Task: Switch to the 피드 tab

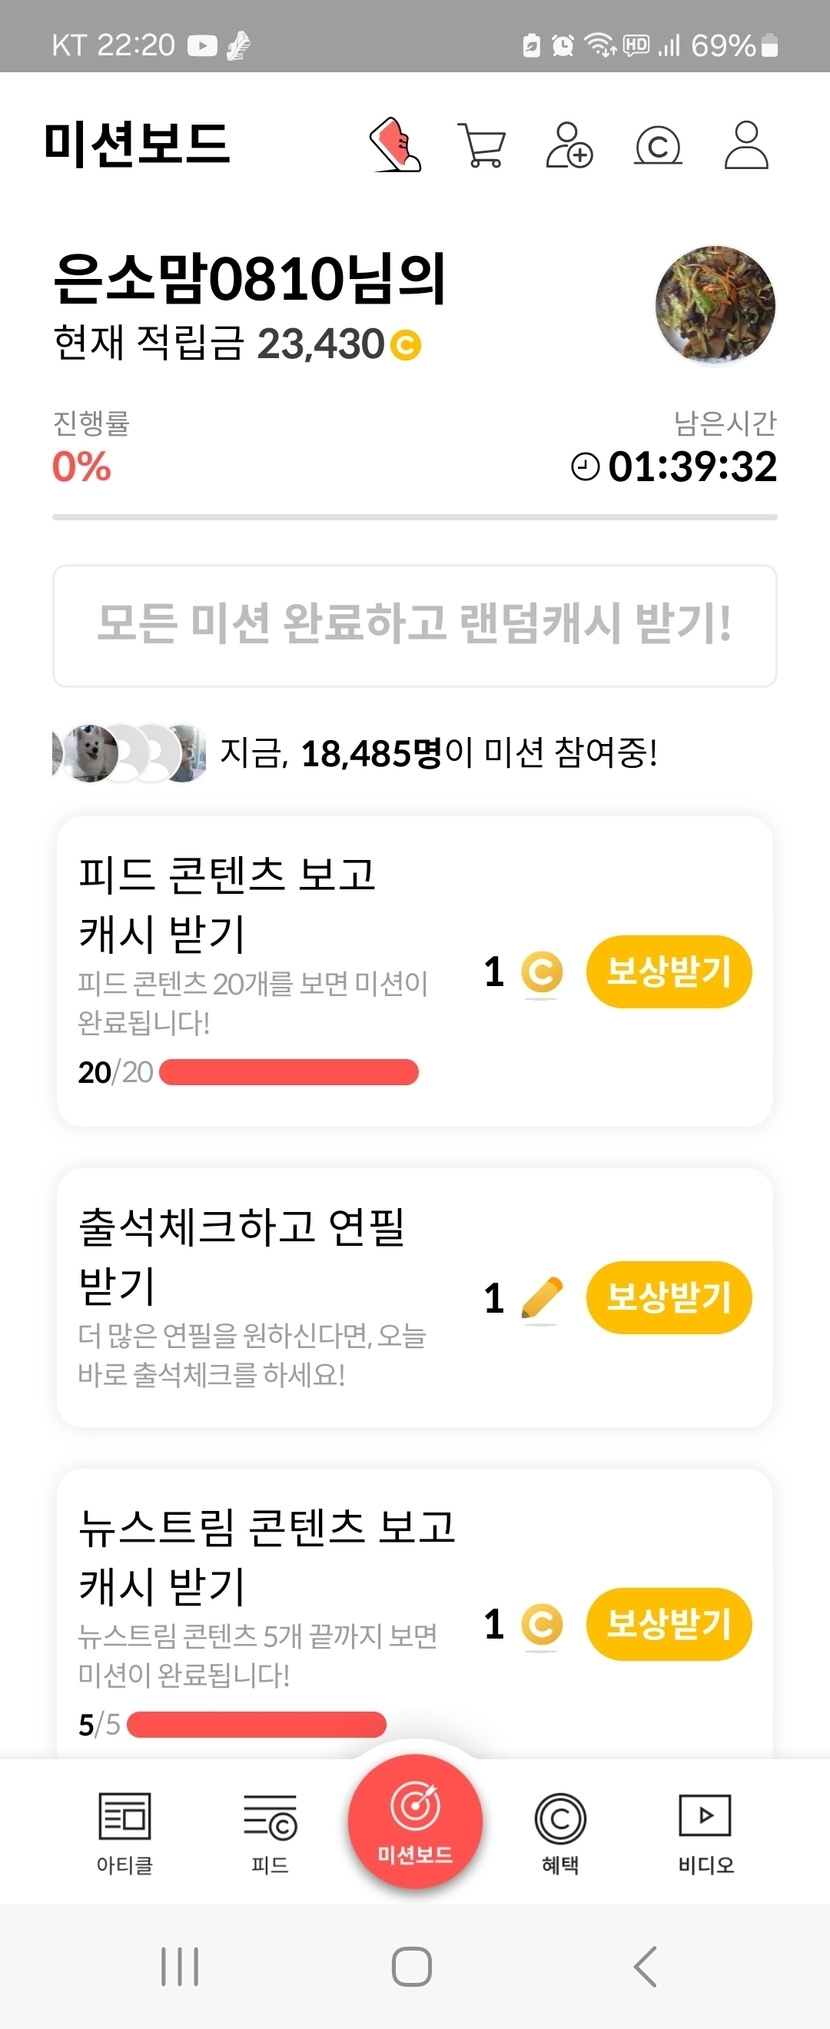Action: click(x=270, y=1832)
